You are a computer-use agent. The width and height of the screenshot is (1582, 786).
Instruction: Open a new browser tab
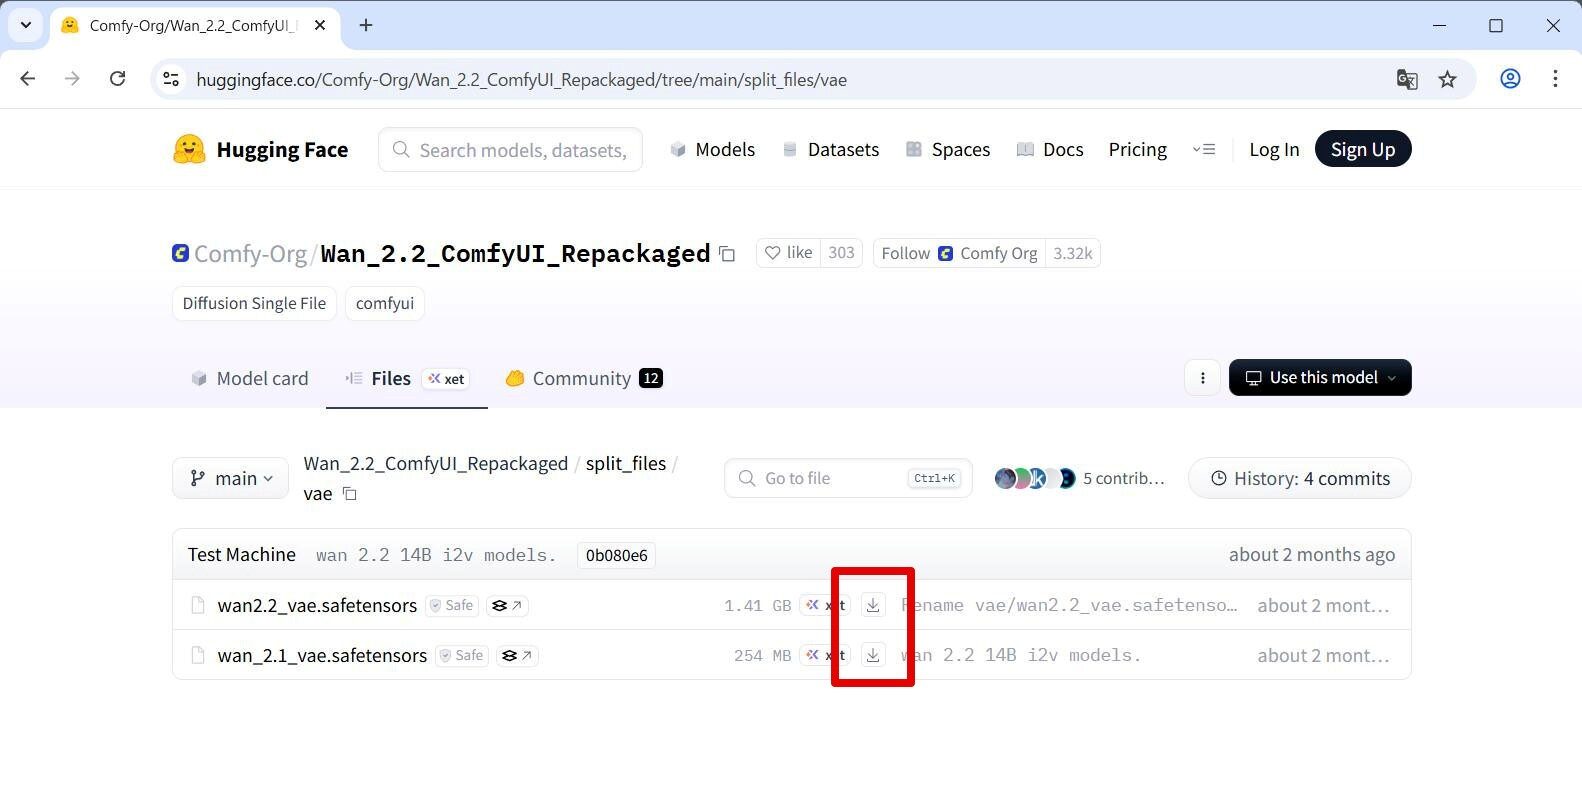pyautogui.click(x=366, y=25)
